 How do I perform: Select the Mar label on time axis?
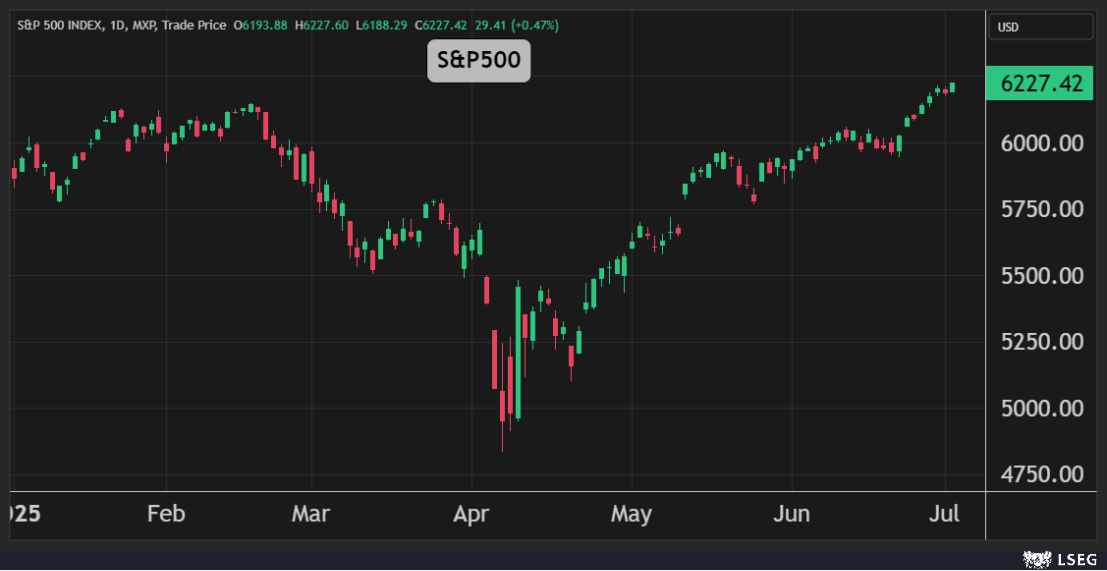coord(311,515)
